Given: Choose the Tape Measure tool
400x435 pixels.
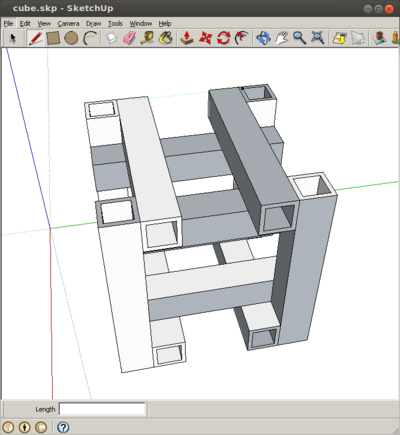Looking at the screenshot, I should [147, 38].
